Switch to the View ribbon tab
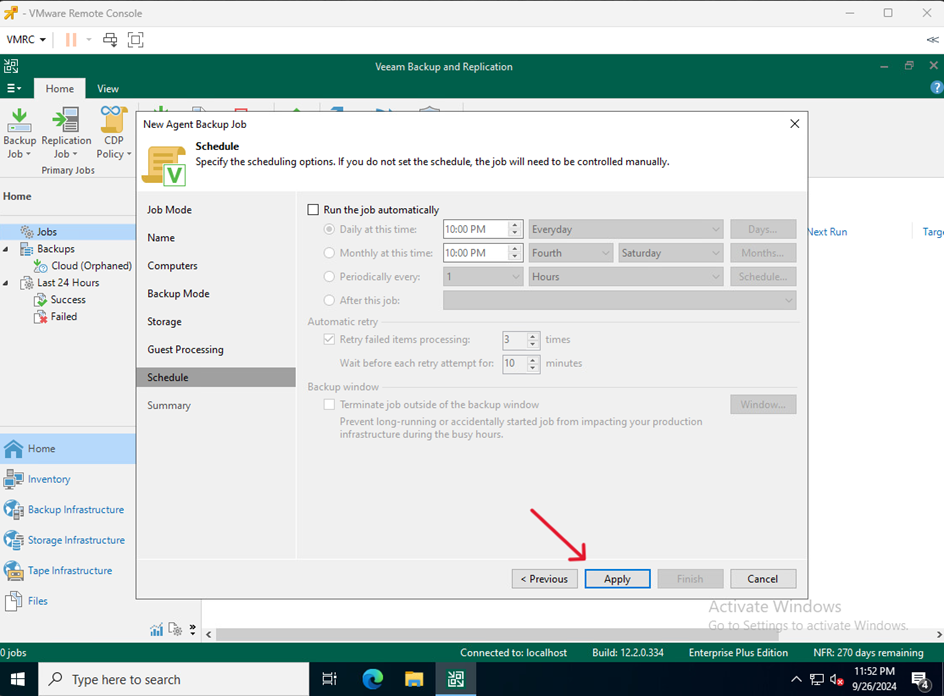Viewport: 944px width, 696px height. coord(107,89)
